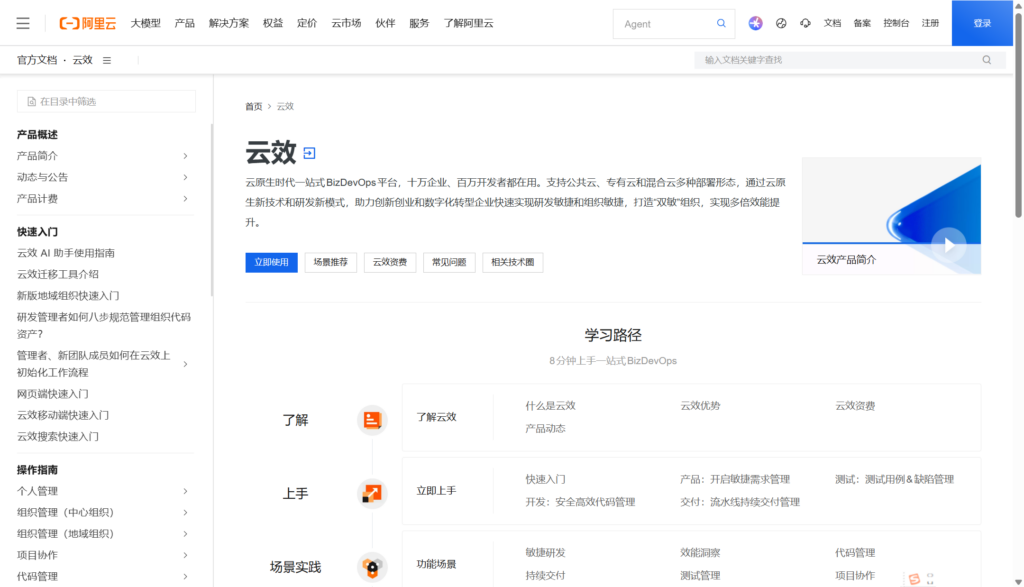Open the 解决方案 menu
Viewport: 1024px width, 587px height.
(229, 24)
